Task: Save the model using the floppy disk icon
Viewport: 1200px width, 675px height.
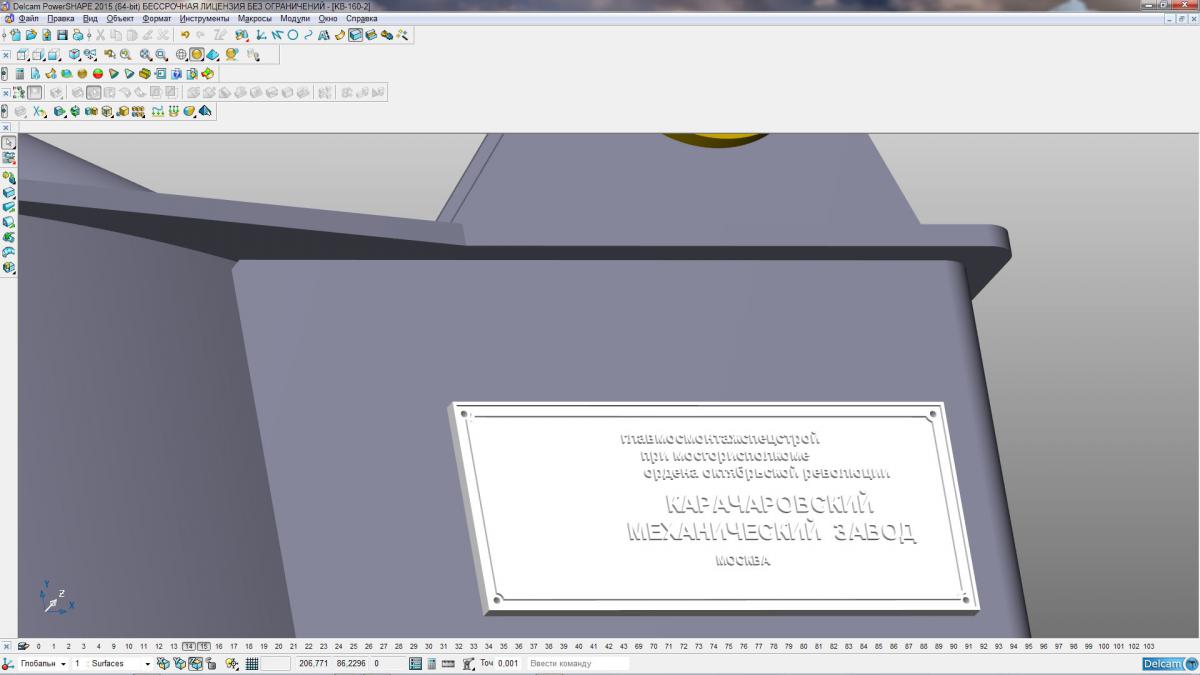Action: (62, 35)
